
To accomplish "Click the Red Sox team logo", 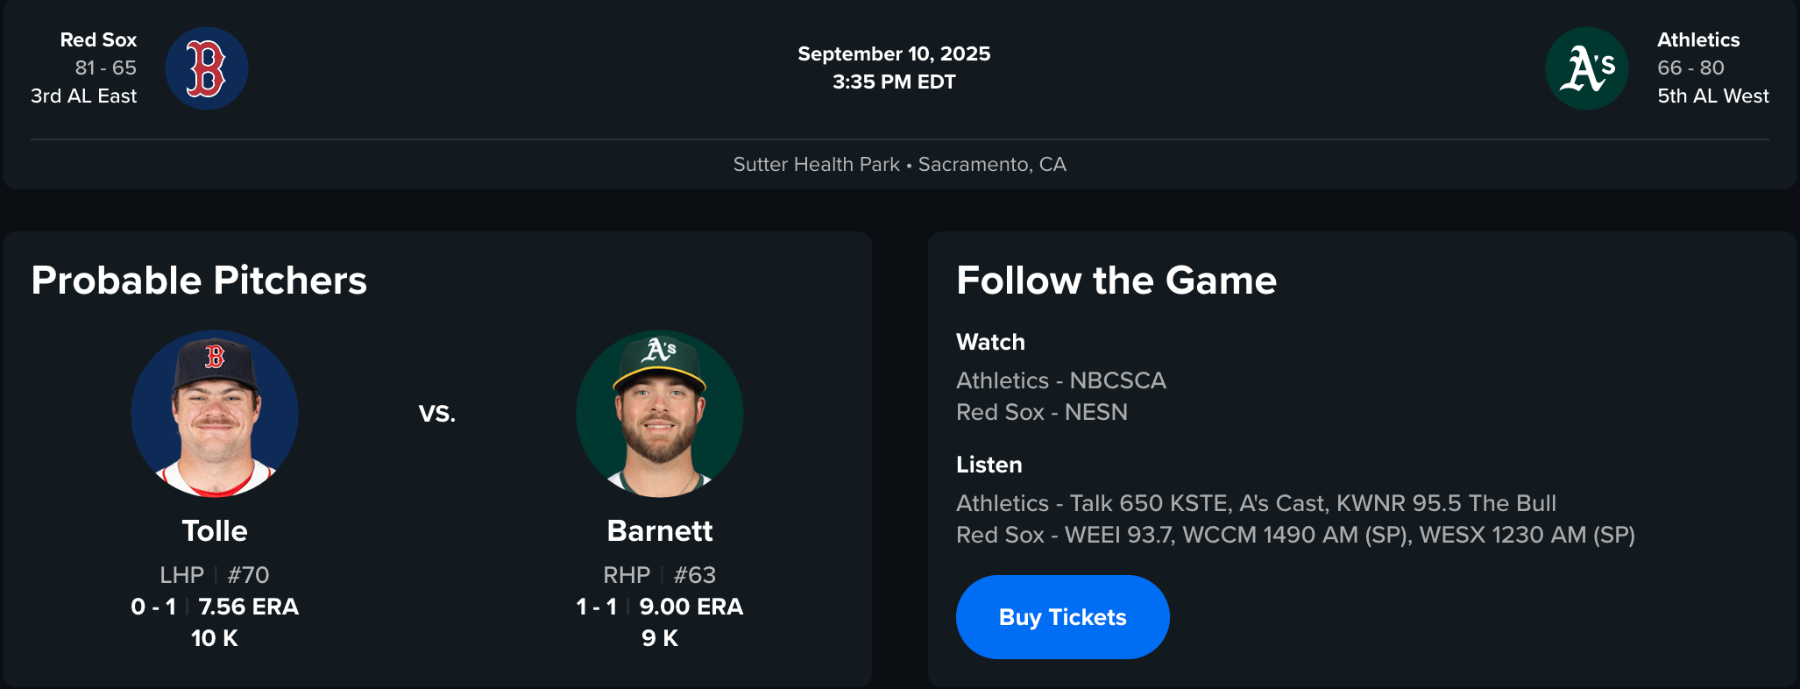I will pyautogui.click(x=206, y=68).
